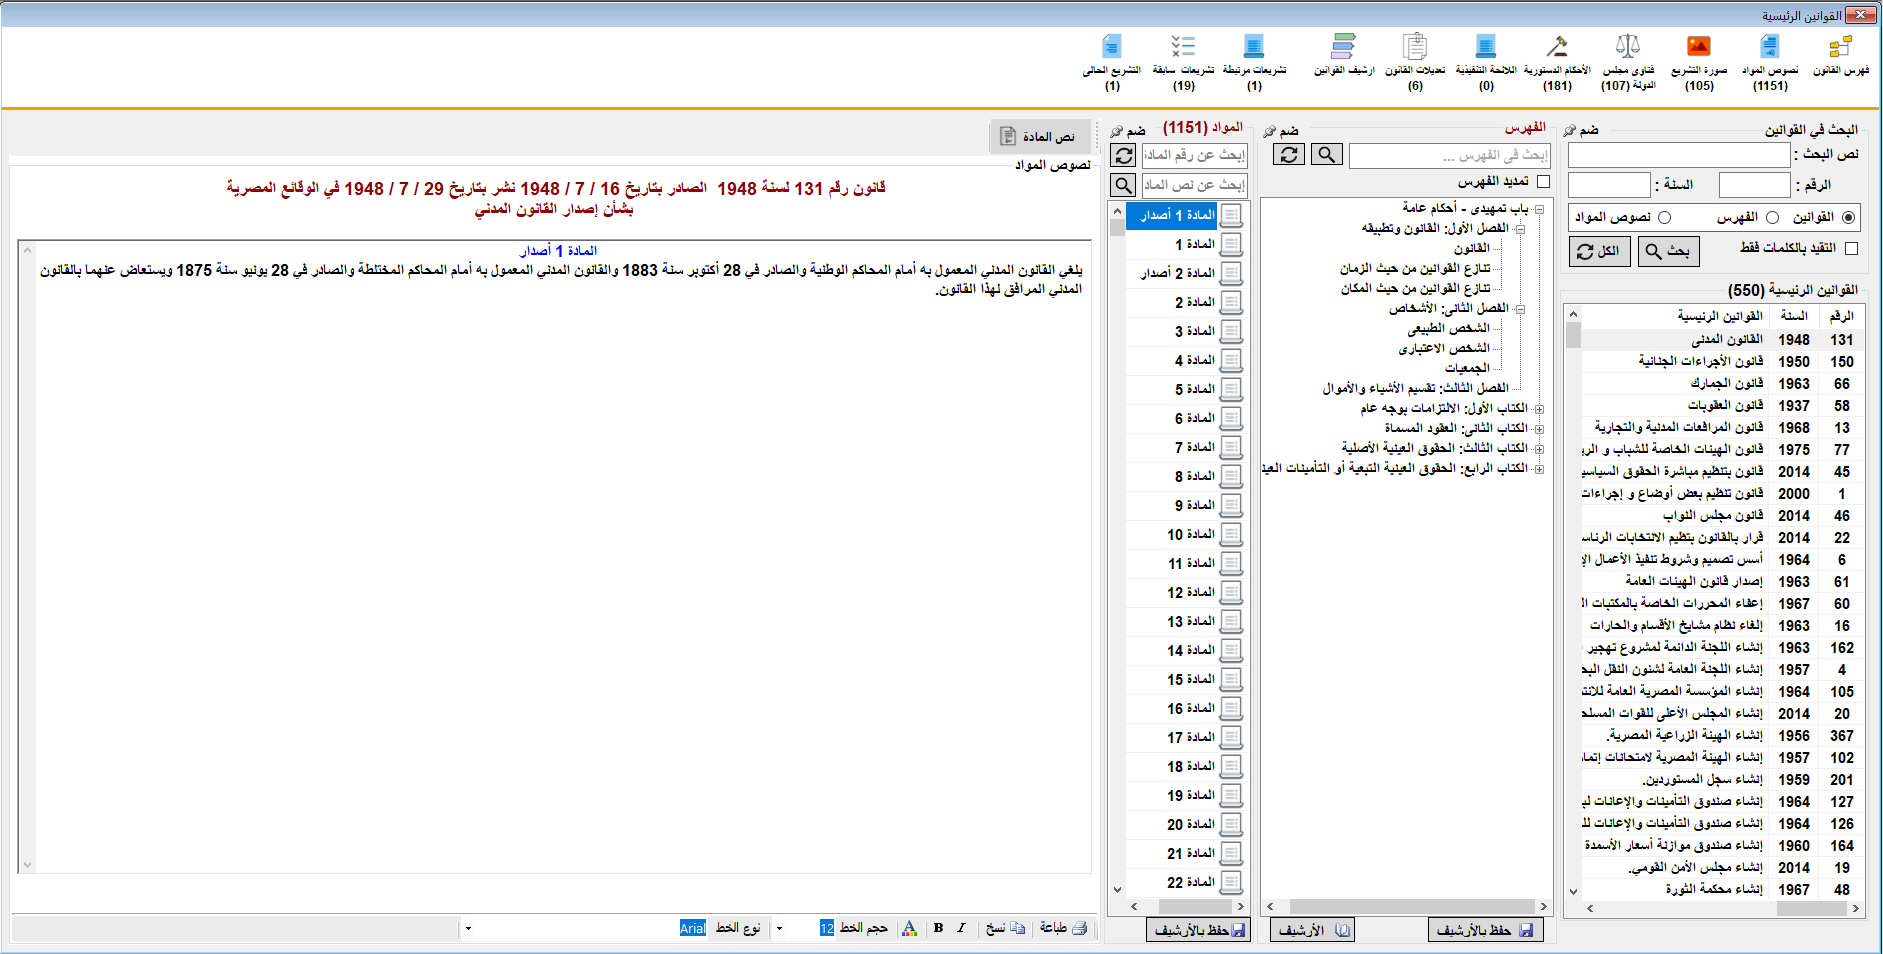Expand the 'الكتاب الأول: الالتزامات بوجه عام' node

tap(1539, 409)
